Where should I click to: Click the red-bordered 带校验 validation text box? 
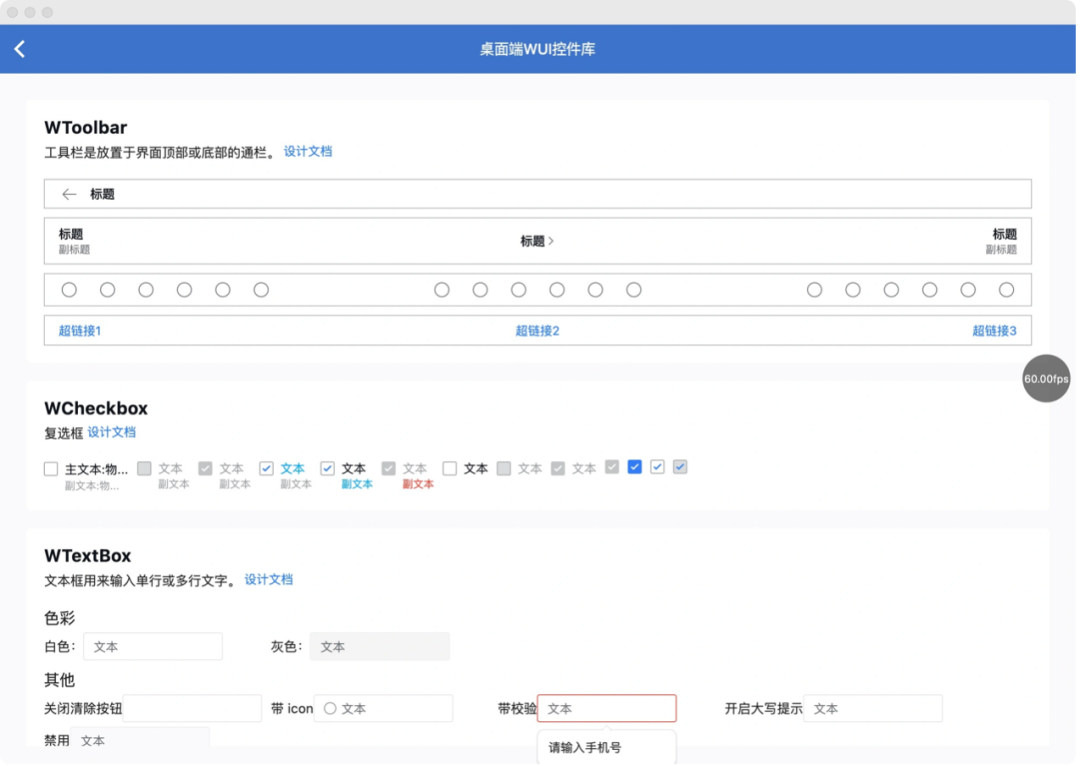(606, 708)
